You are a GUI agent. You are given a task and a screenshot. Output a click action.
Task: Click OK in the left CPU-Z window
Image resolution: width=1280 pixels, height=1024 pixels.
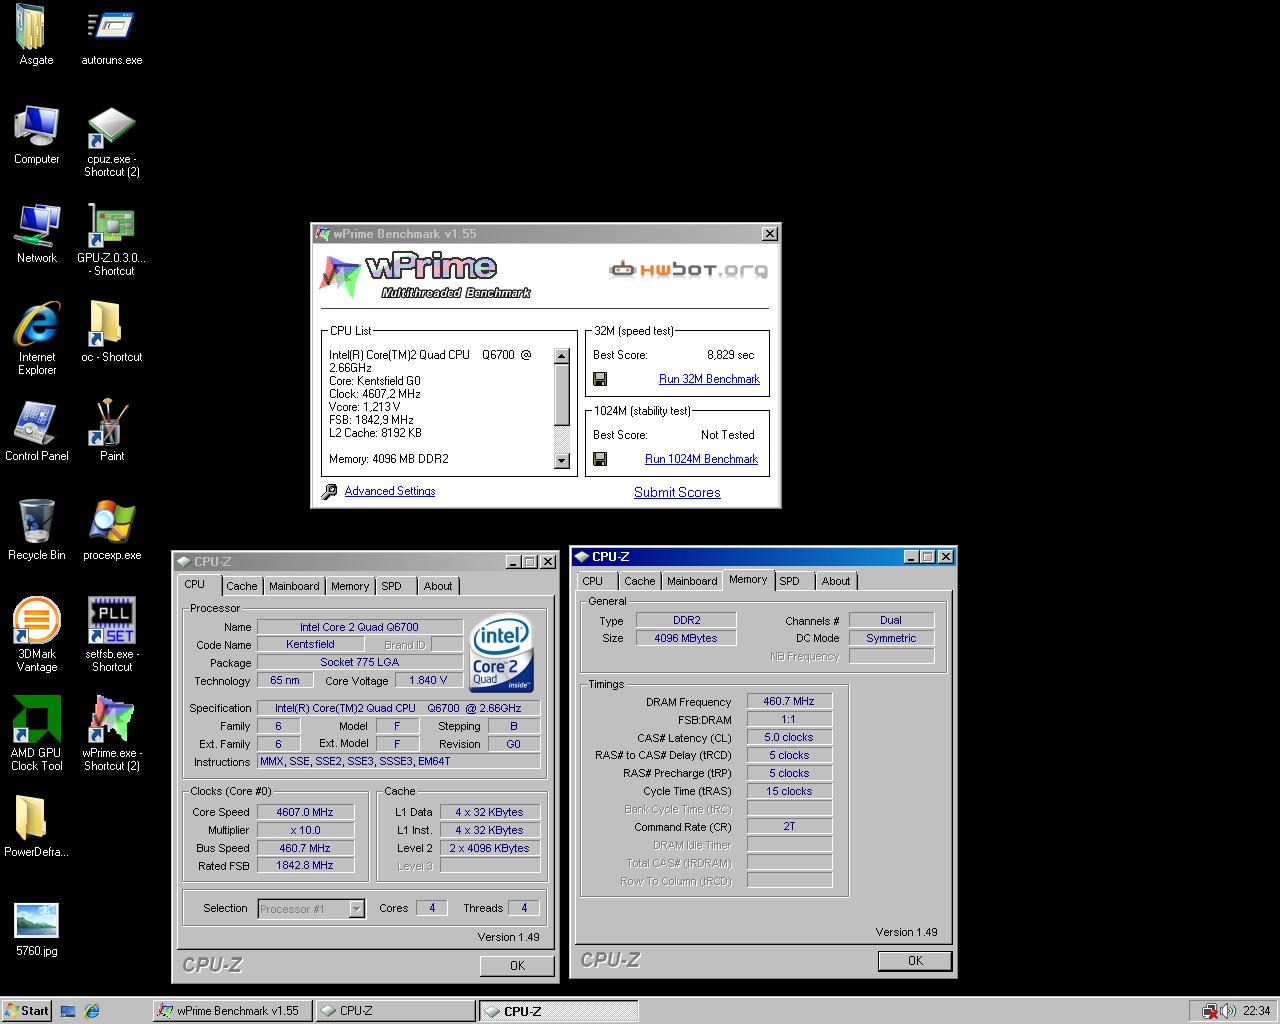point(517,965)
